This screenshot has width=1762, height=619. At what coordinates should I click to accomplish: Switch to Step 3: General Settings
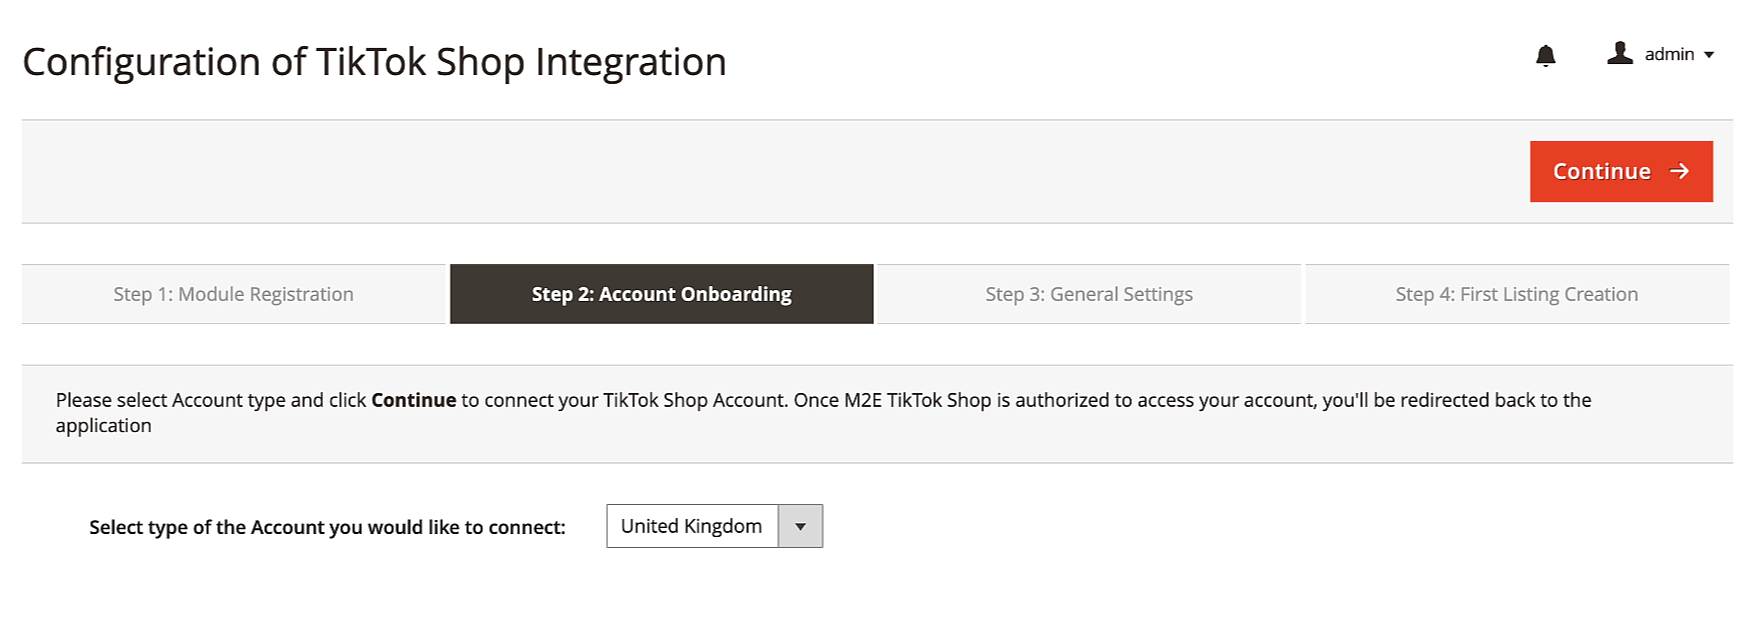(1088, 294)
